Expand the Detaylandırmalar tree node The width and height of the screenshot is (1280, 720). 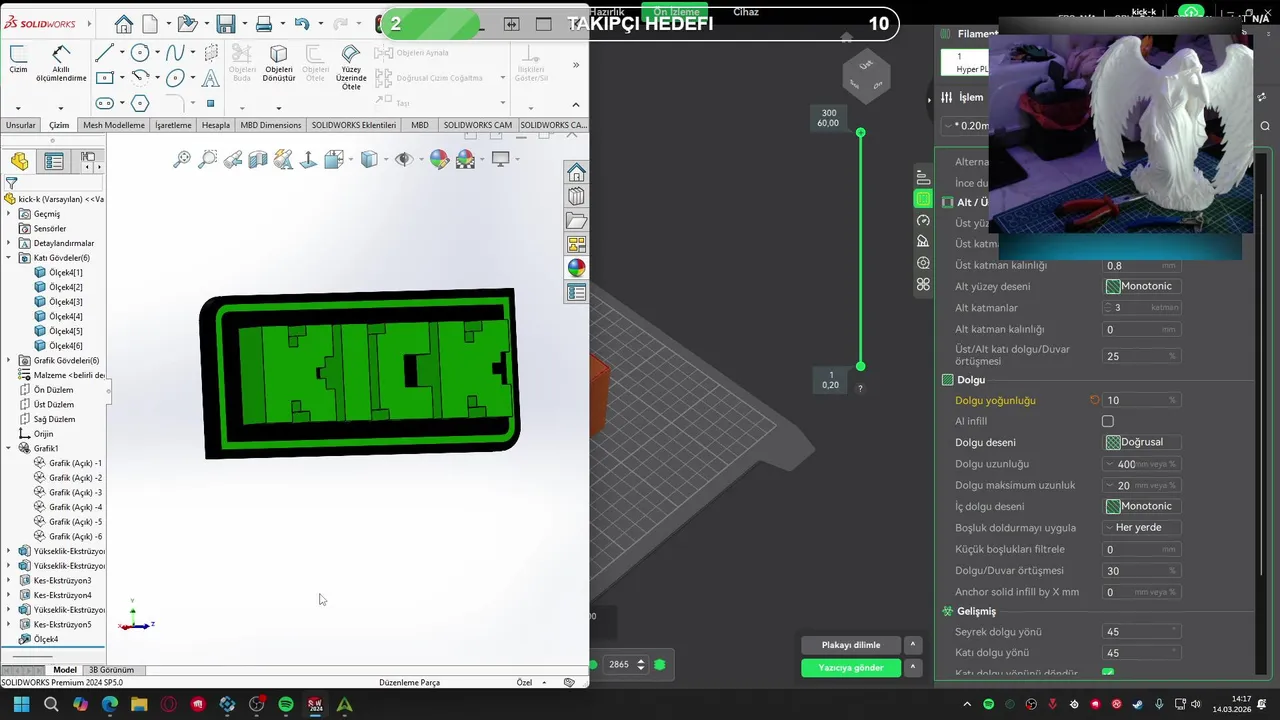click(x=9, y=243)
